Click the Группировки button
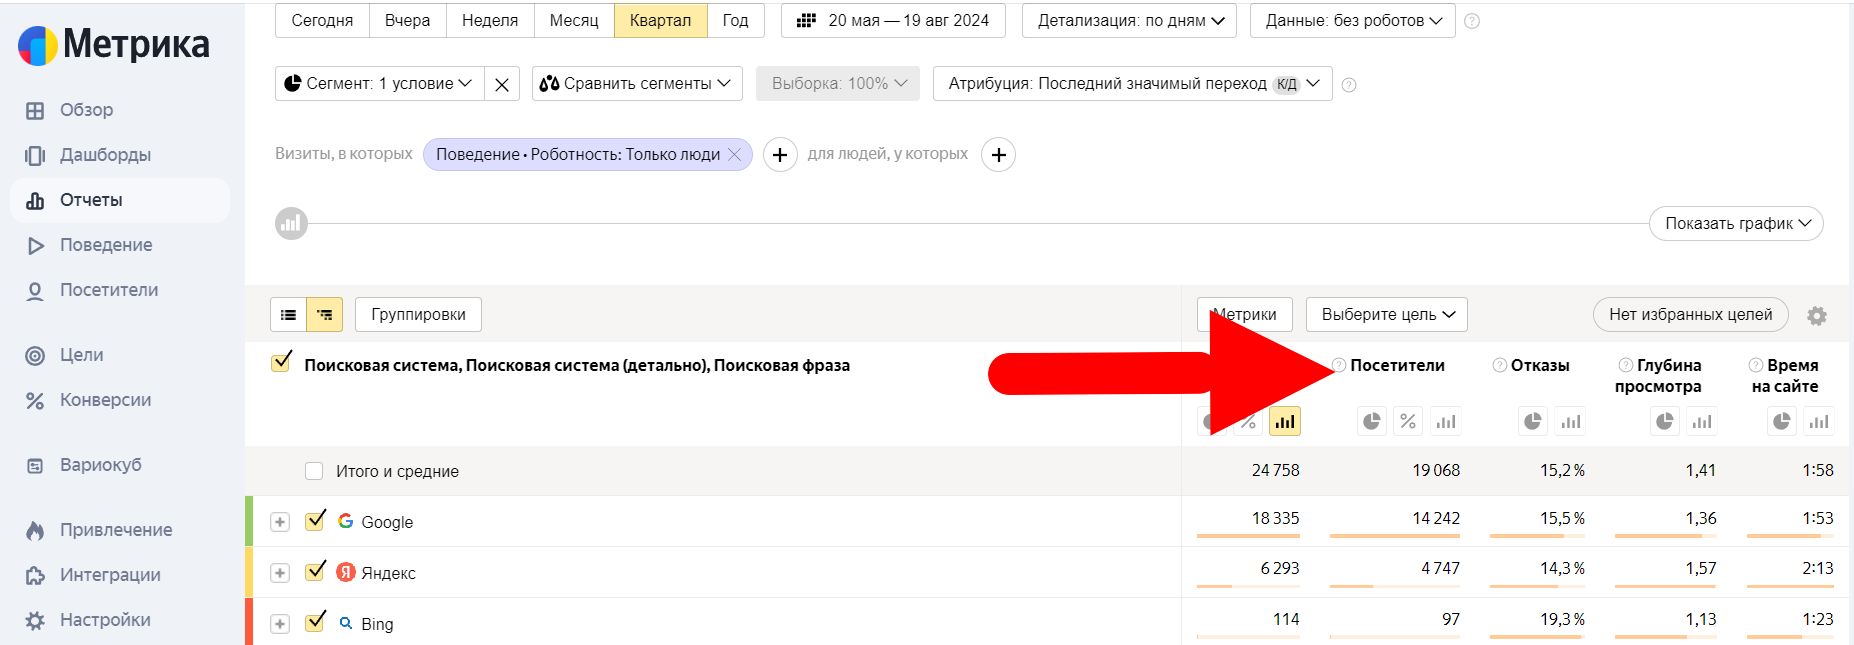Screen dimensions: 1854x645 click(418, 314)
